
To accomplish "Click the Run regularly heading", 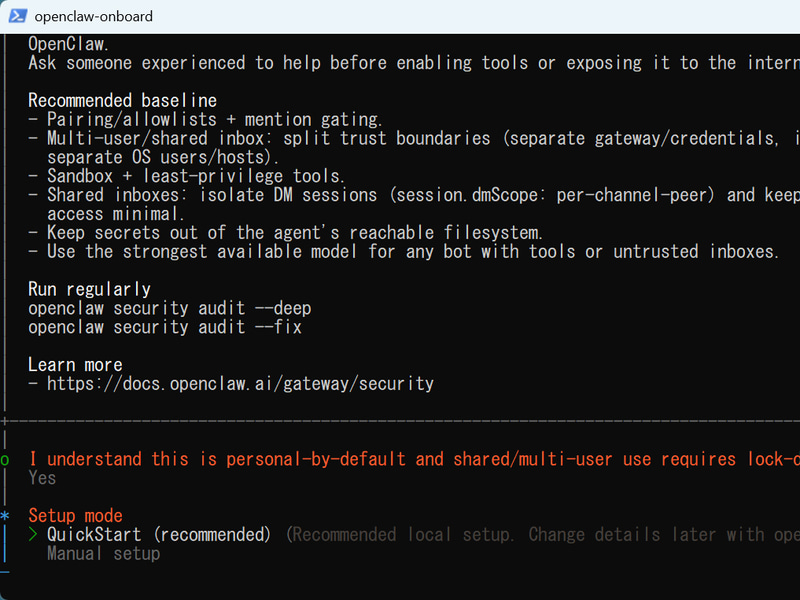I will 89,289.
